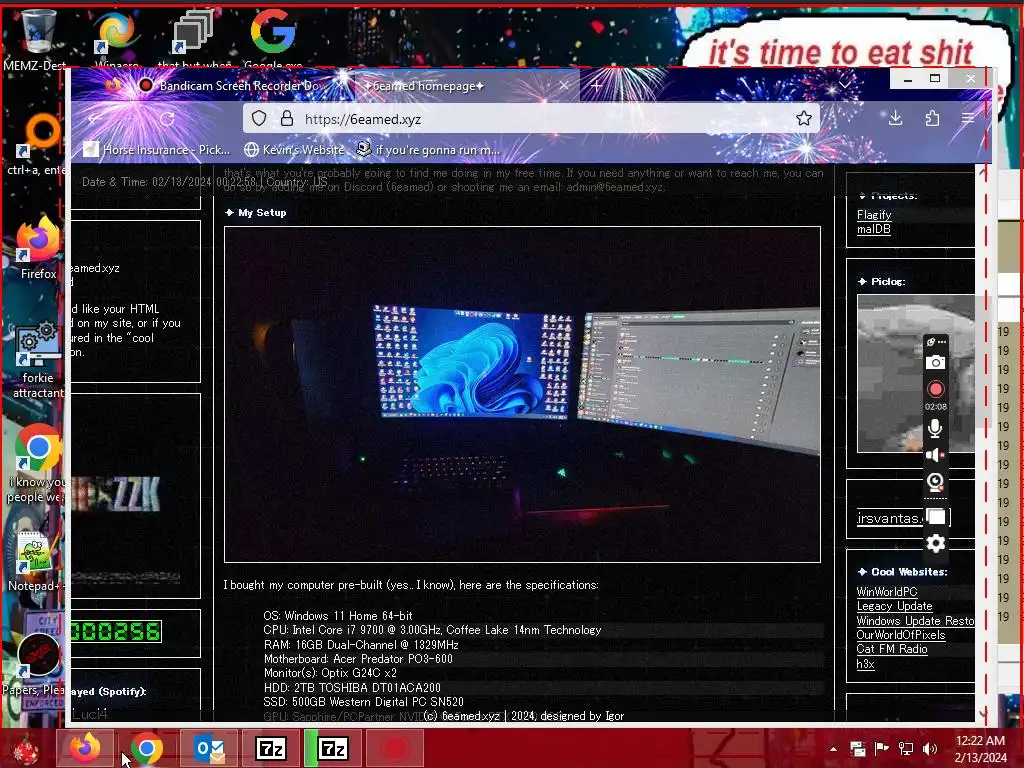Open the malDB project link

coord(873,229)
